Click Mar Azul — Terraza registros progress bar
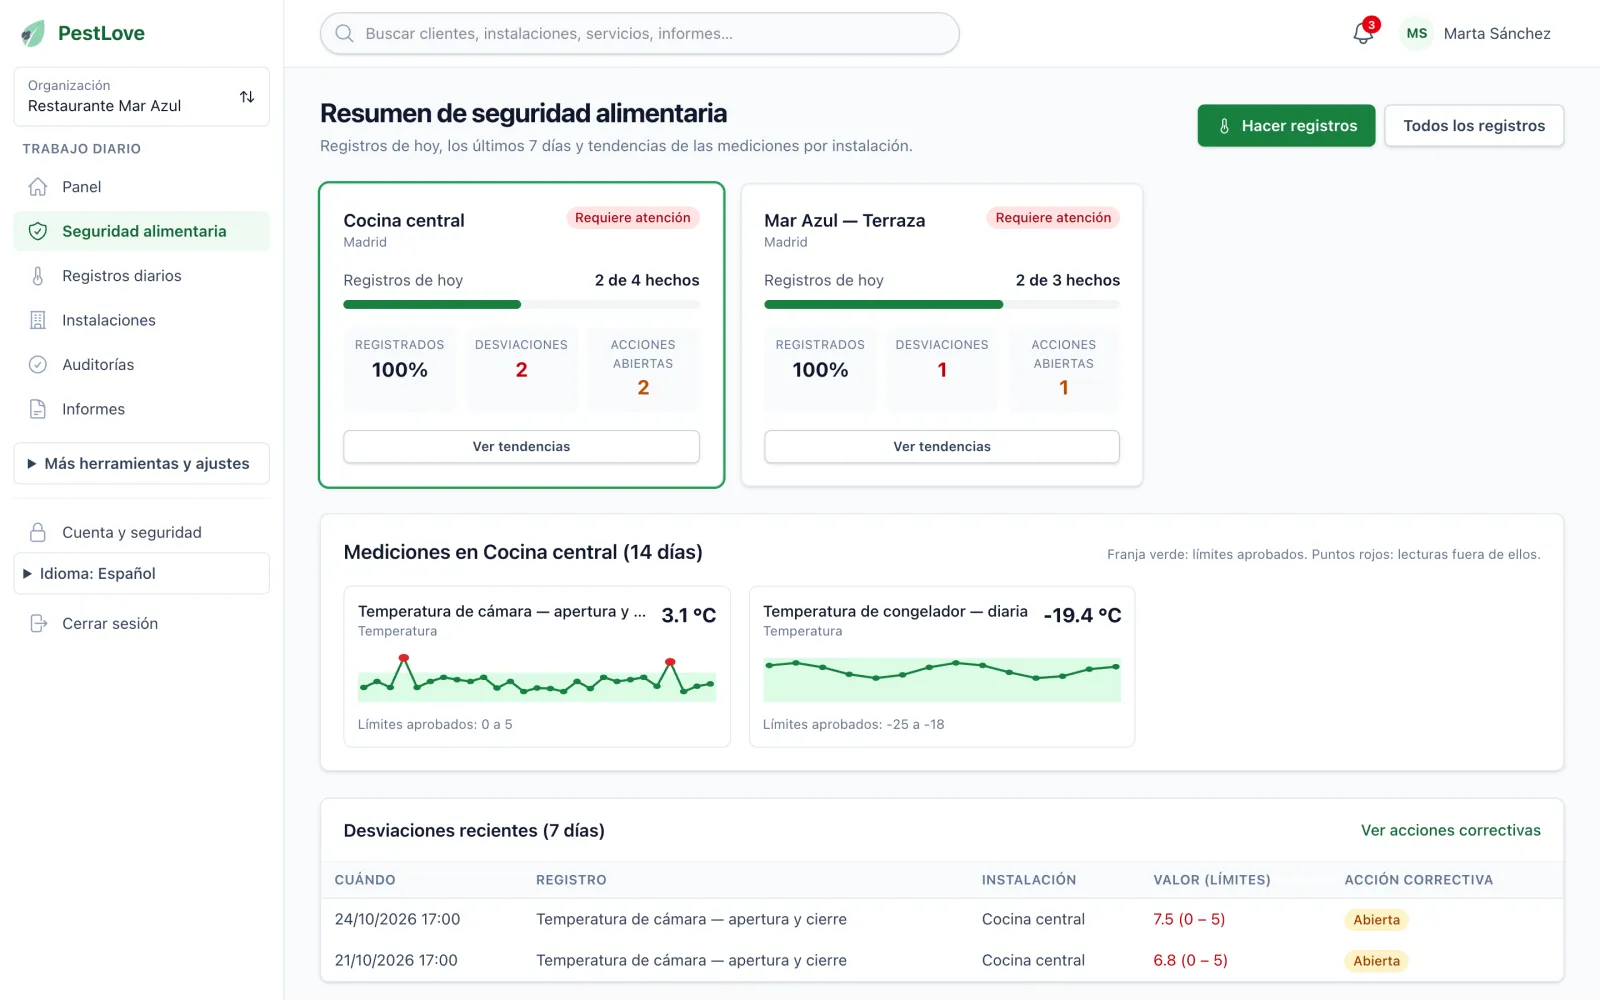This screenshot has height=1000, width=1600. [x=942, y=304]
